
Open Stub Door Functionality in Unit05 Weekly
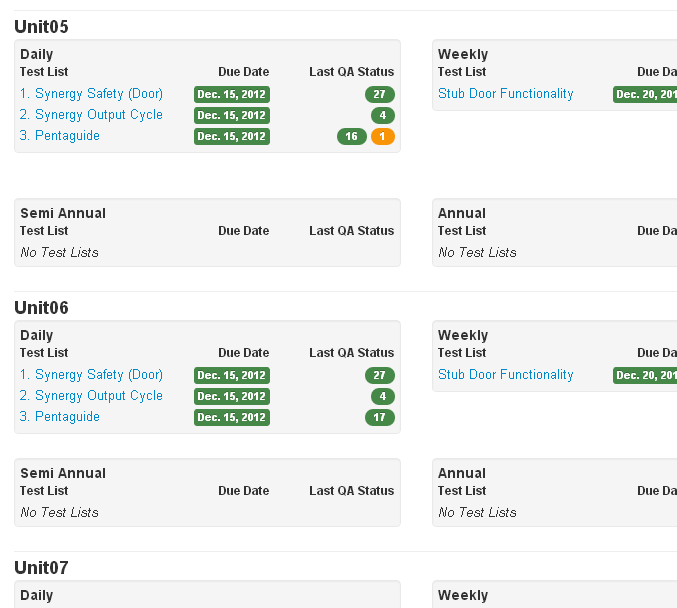point(505,94)
